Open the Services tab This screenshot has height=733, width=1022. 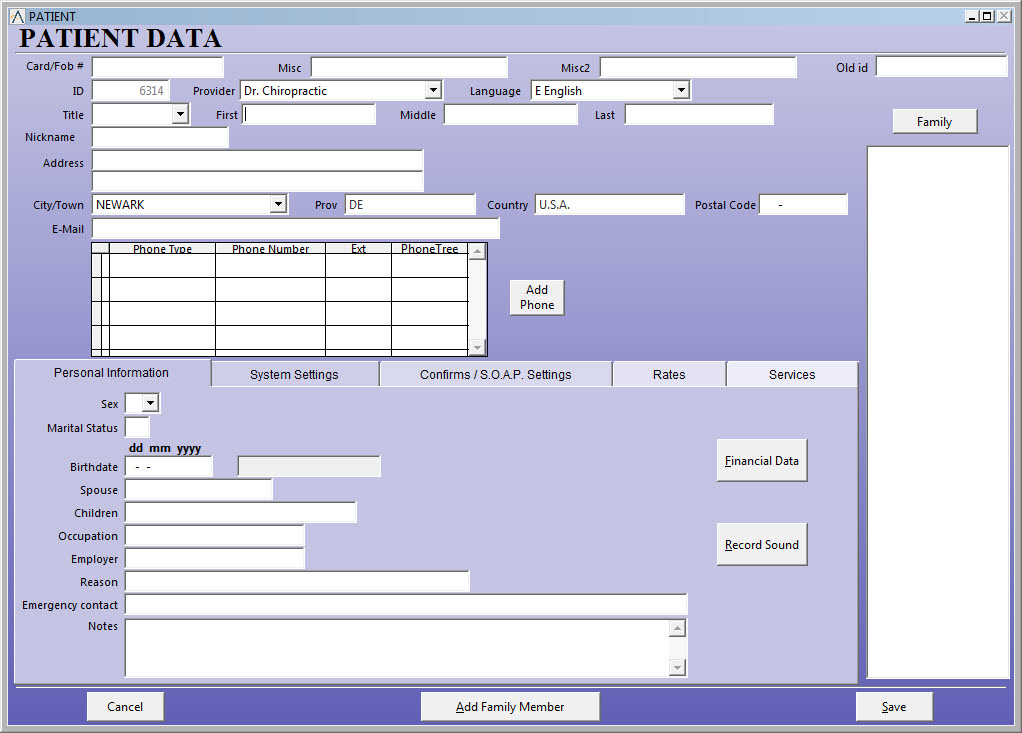click(792, 375)
